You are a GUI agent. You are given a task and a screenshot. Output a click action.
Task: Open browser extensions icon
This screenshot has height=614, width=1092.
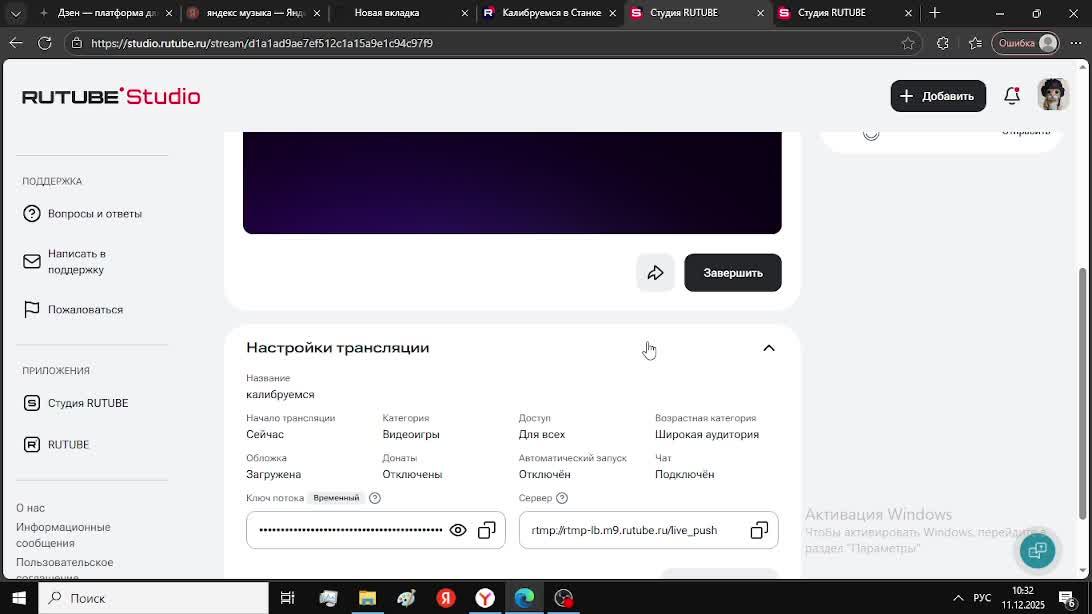[x=942, y=43]
